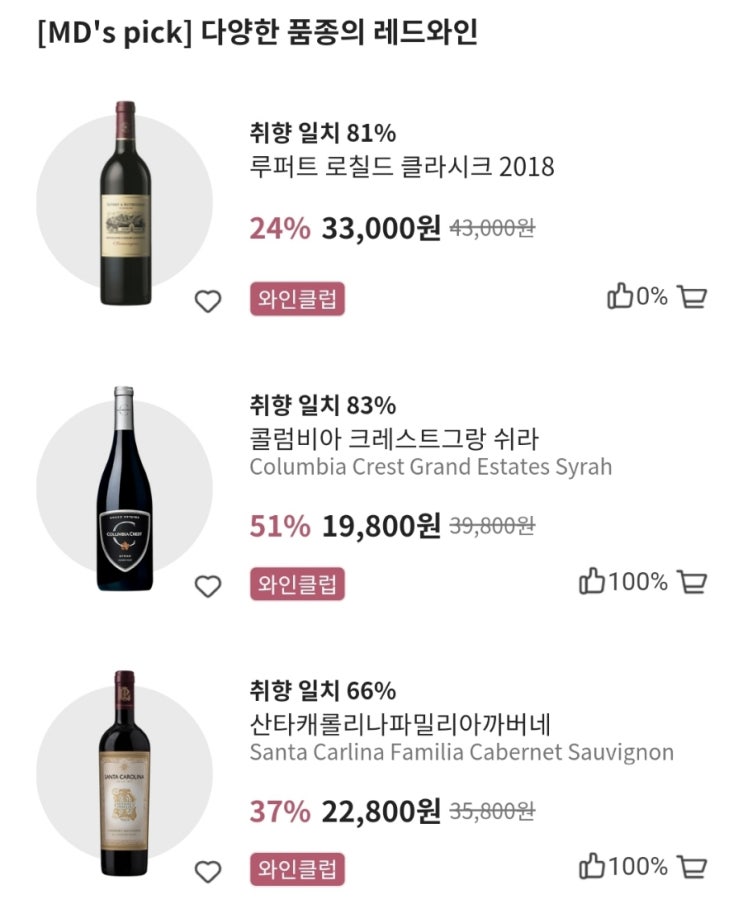Click thumbs-up icon showing 0% rating
This screenshot has height=923, width=743.
[620, 297]
